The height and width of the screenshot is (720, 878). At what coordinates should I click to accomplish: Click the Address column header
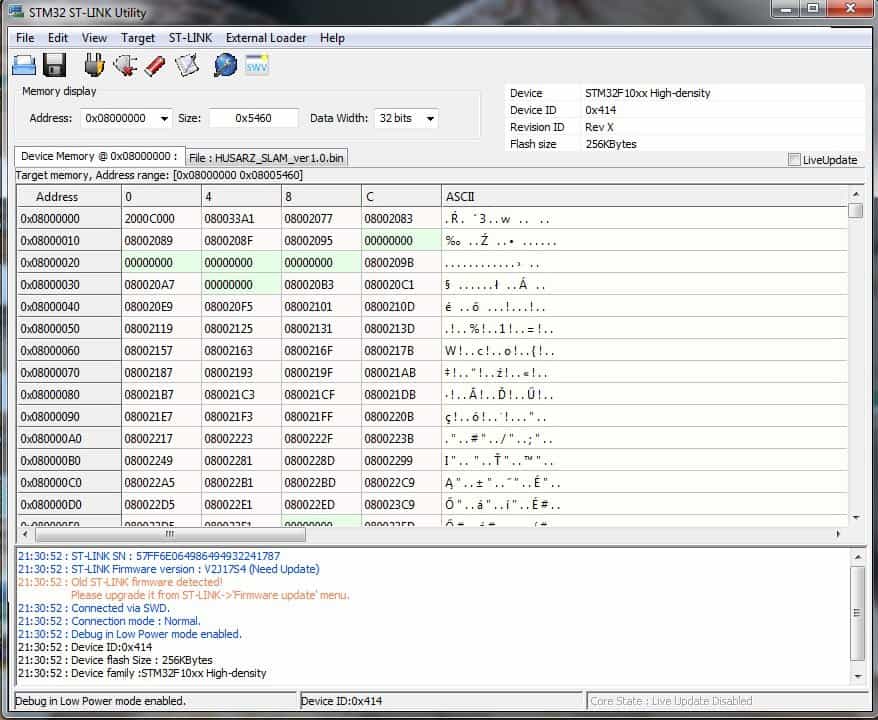pos(69,197)
